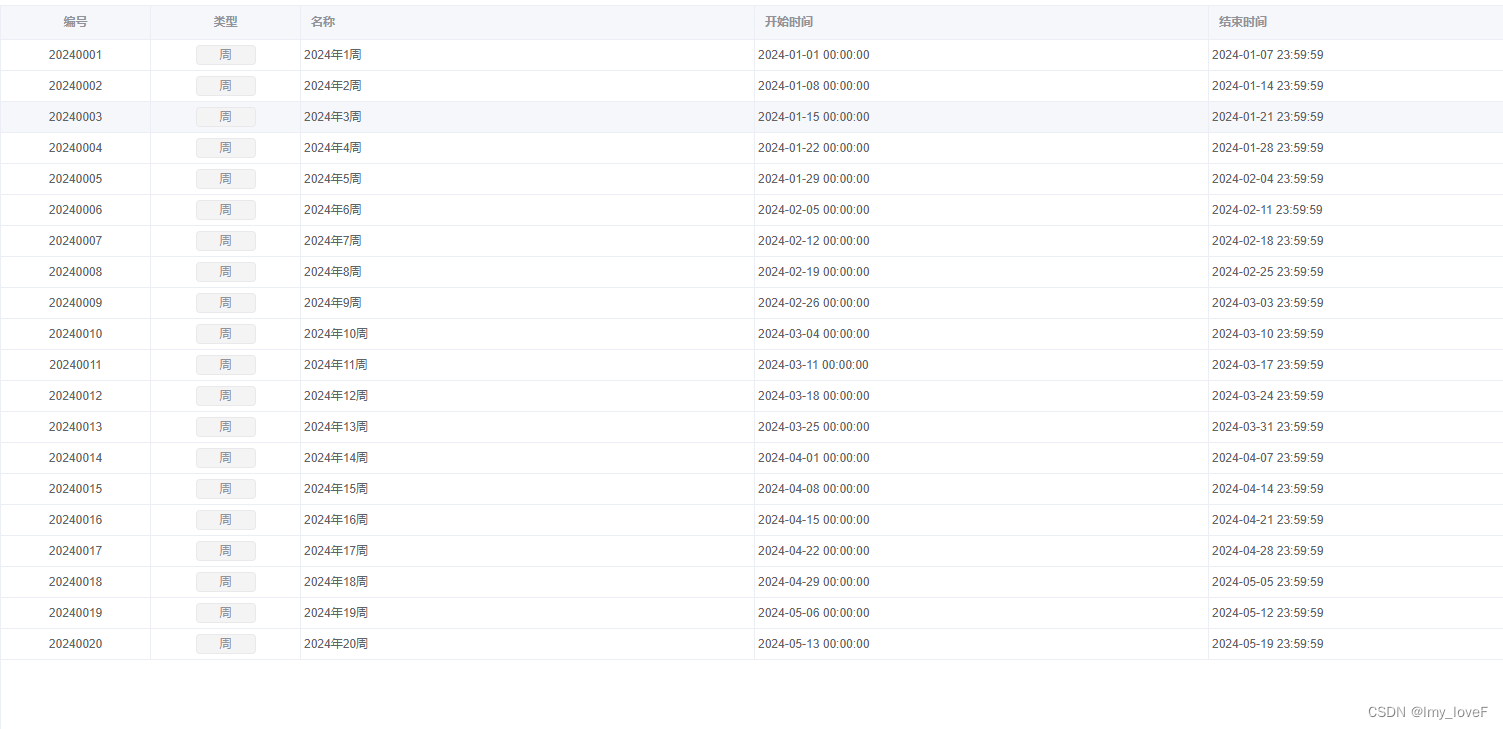Click the 周 tag in row 20240018
Image resolution: width=1503 pixels, height=729 pixels.
point(225,582)
